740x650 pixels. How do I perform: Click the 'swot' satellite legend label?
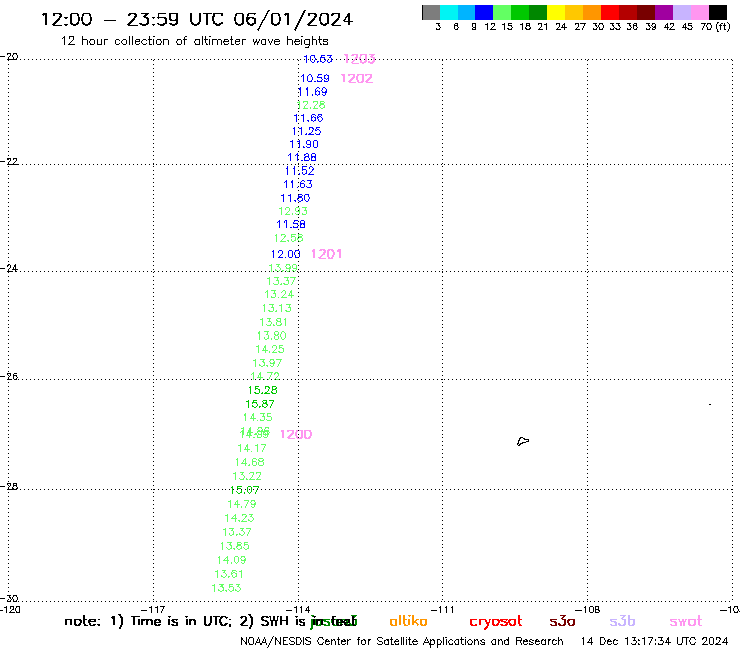pyautogui.click(x=685, y=622)
